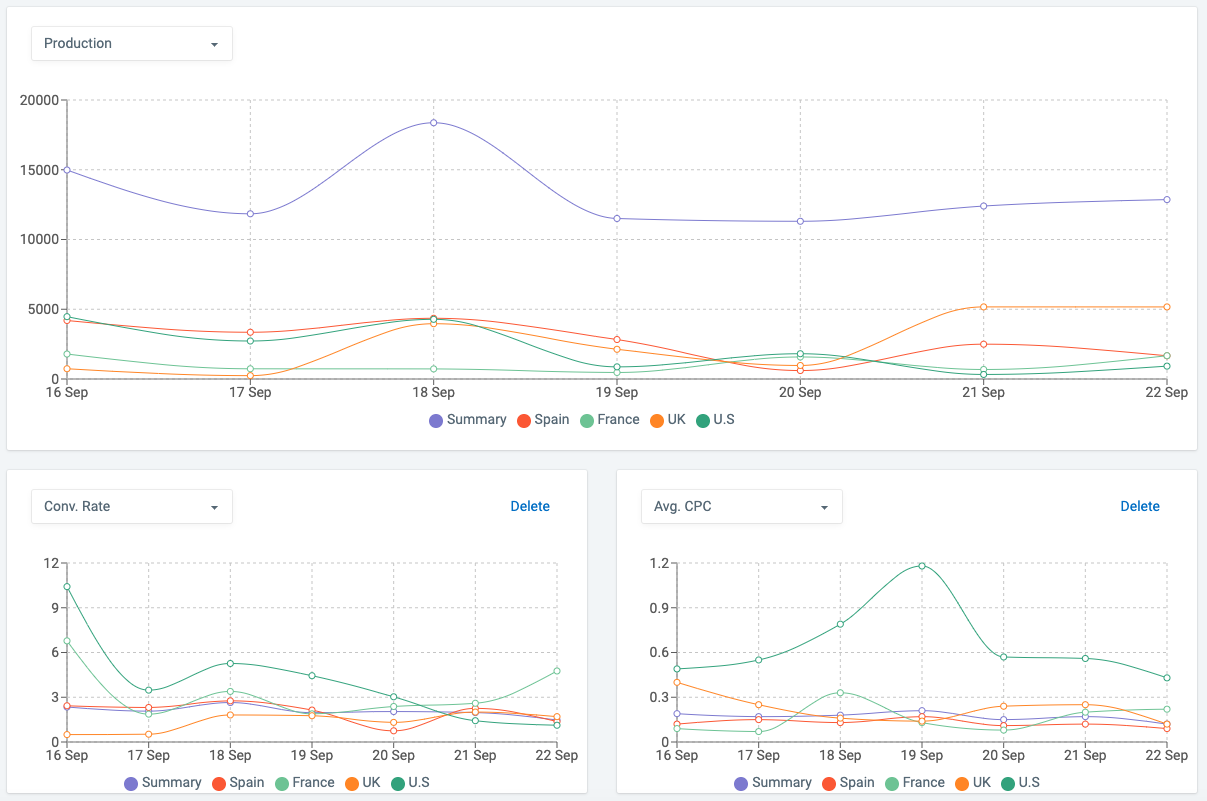Click U.S data point on 16 Sep in Conv. Rate
This screenshot has height=801, width=1207.
click(67, 587)
